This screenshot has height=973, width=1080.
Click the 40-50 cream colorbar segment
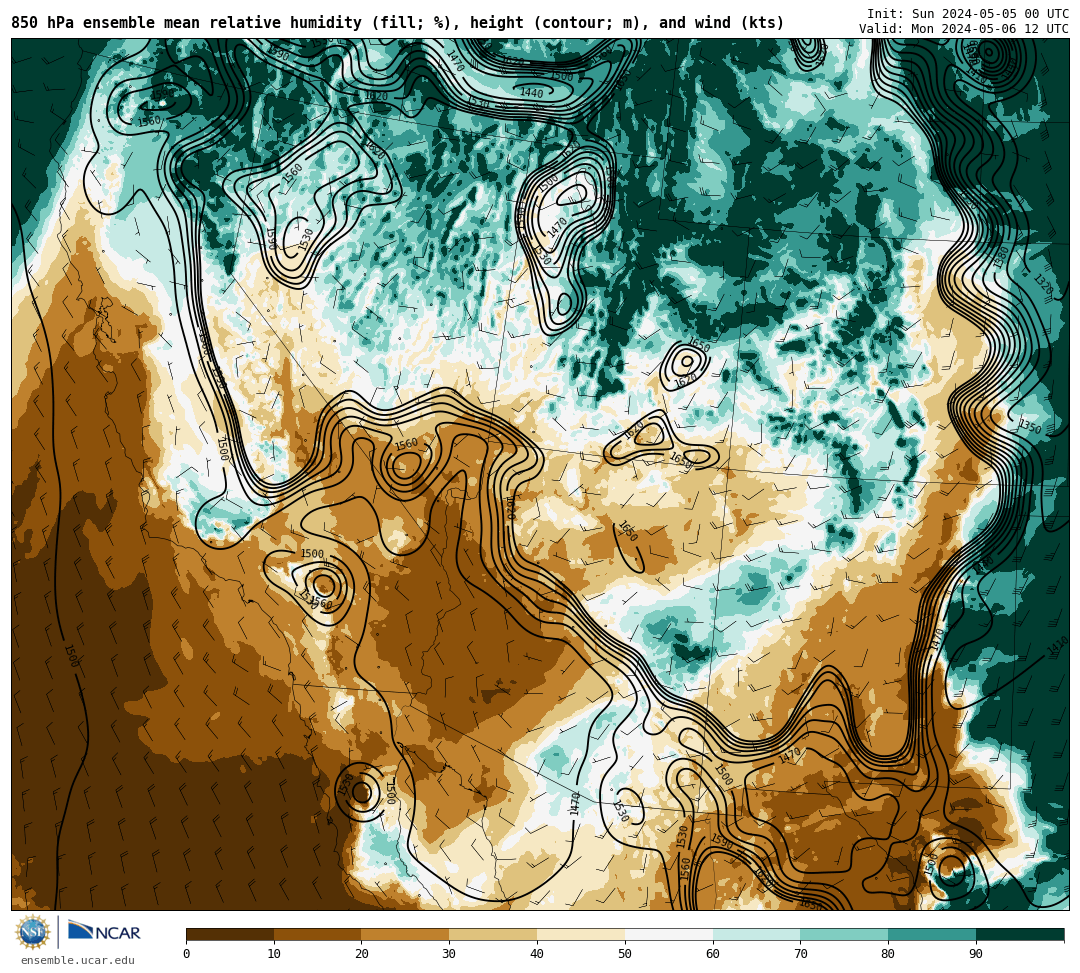tap(581, 934)
